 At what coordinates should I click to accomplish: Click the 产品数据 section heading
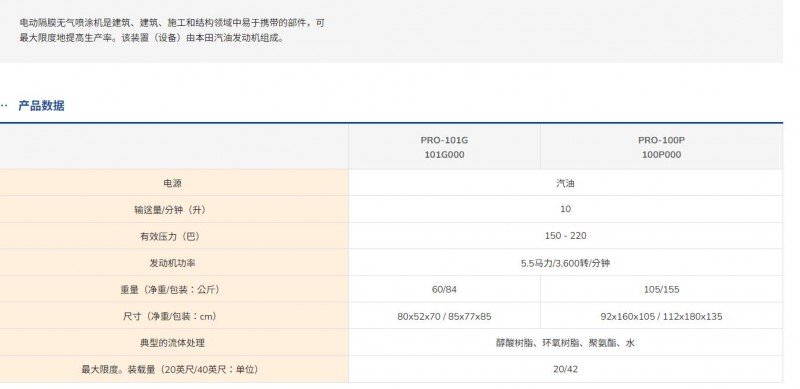coord(41,106)
